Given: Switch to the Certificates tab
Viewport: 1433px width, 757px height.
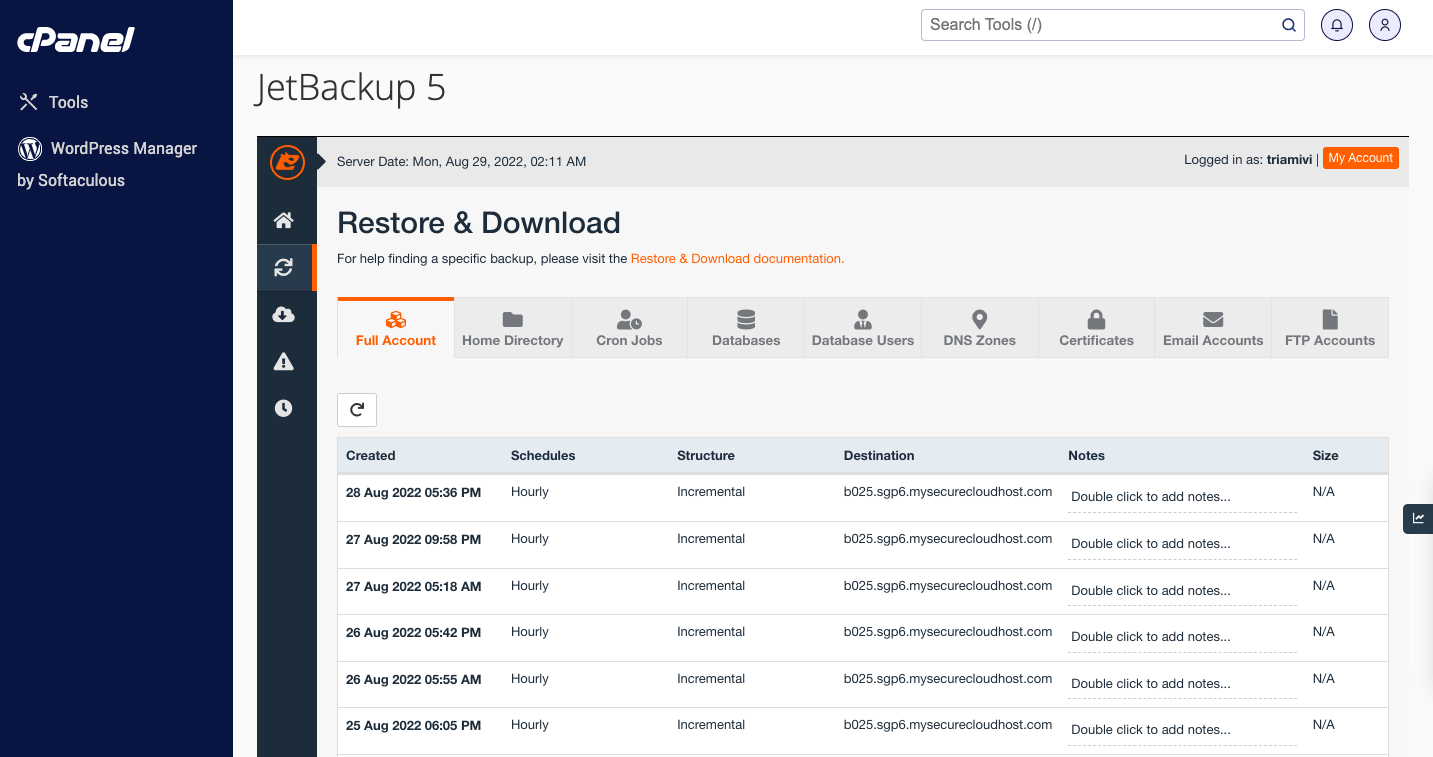Looking at the screenshot, I should coord(1097,328).
